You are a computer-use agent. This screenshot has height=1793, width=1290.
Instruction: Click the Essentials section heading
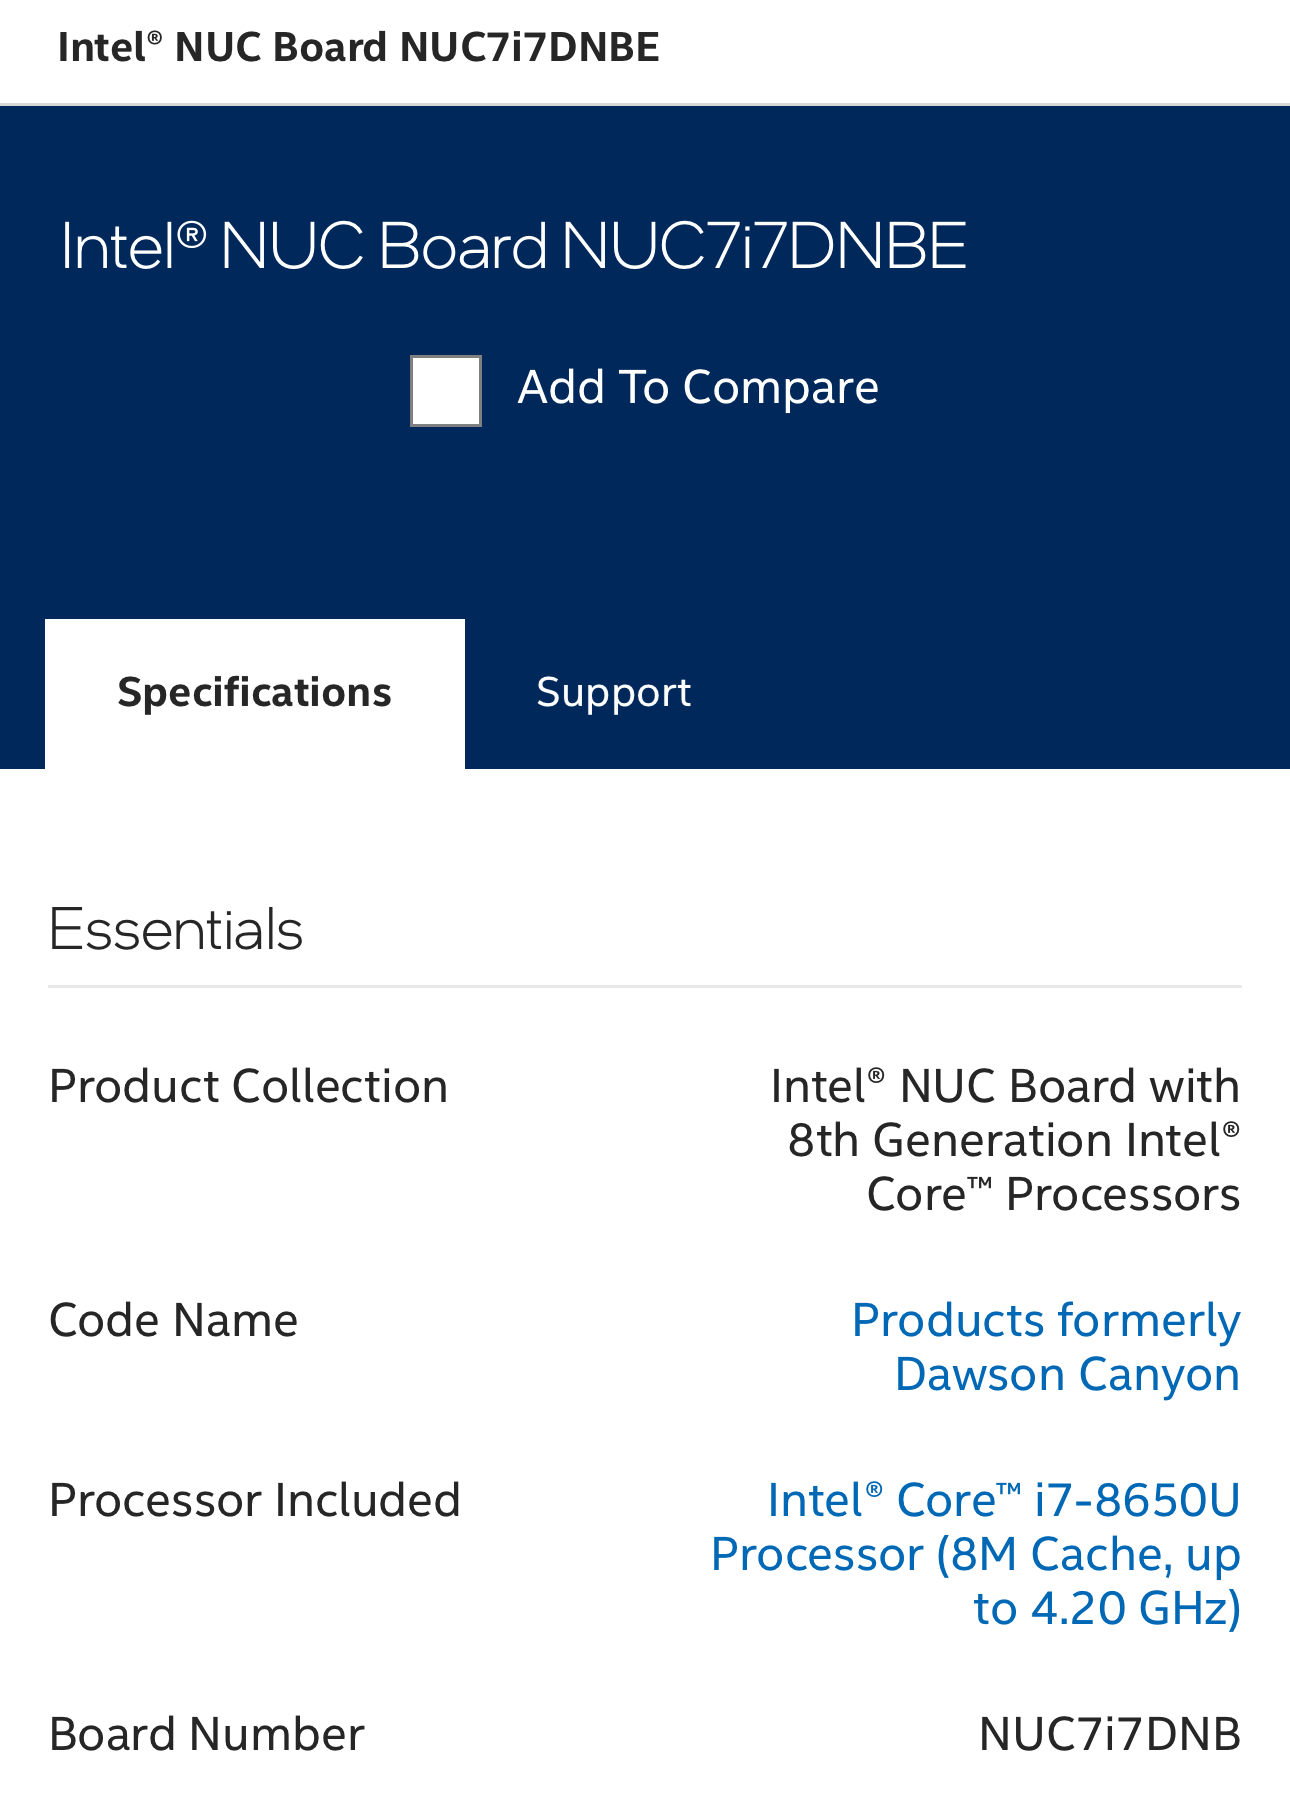click(x=176, y=930)
